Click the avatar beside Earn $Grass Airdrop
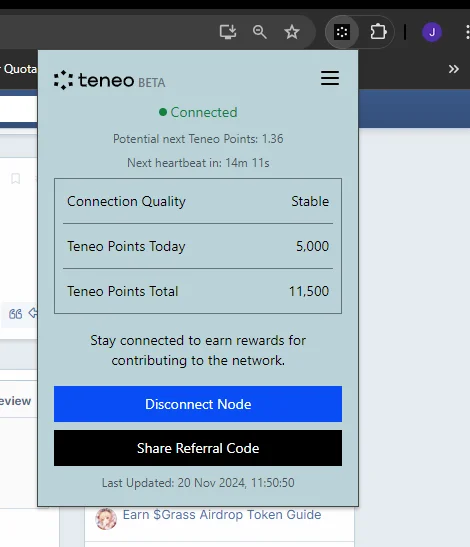 point(106,519)
